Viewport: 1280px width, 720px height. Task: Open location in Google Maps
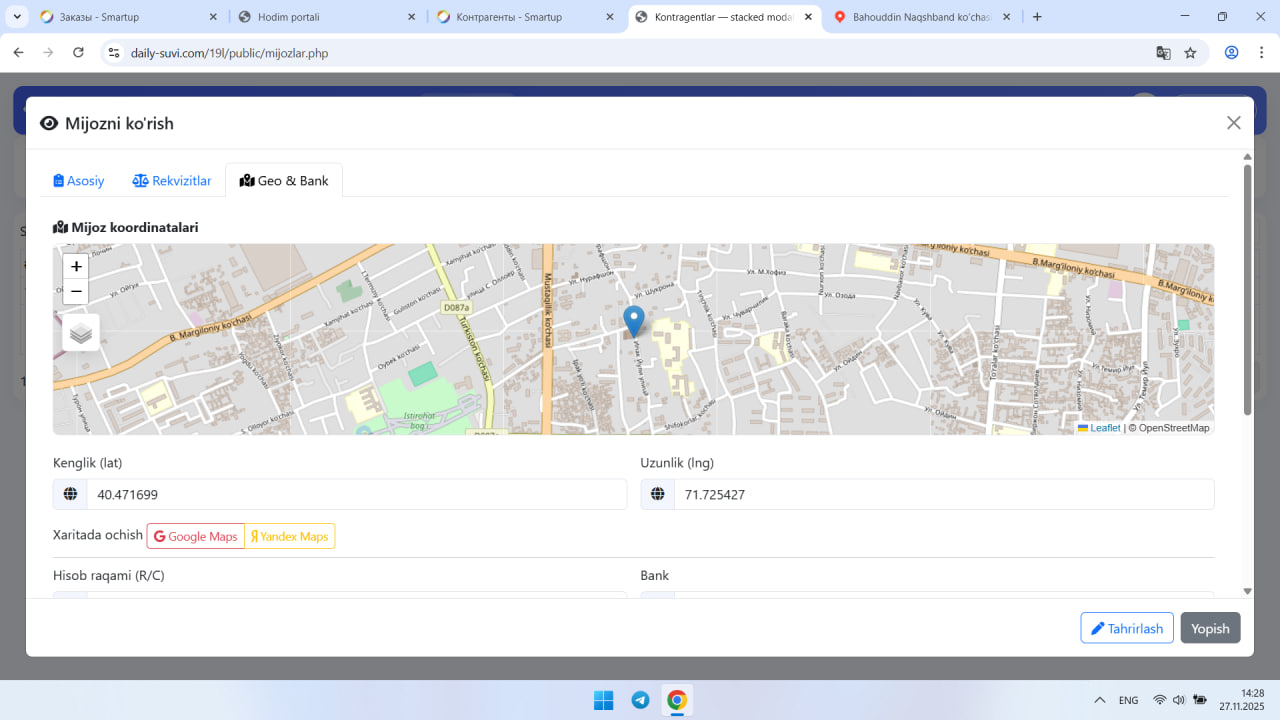[196, 537]
